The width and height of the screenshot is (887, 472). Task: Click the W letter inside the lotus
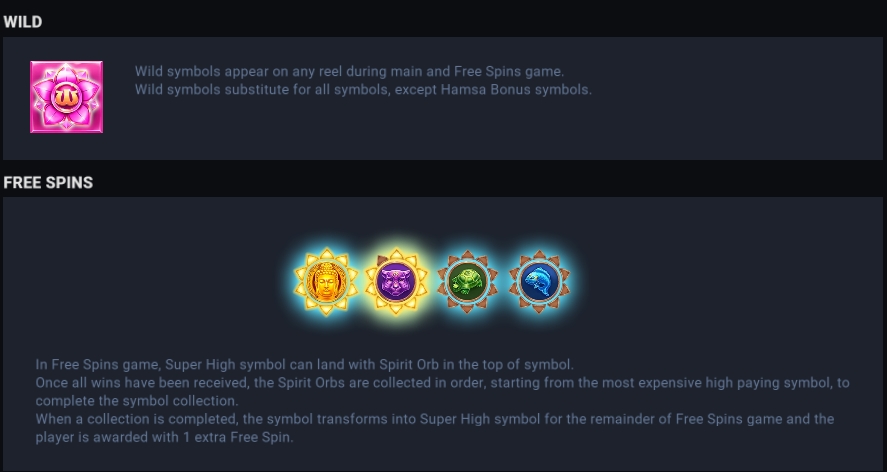pyautogui.click(x=66, y=97)
